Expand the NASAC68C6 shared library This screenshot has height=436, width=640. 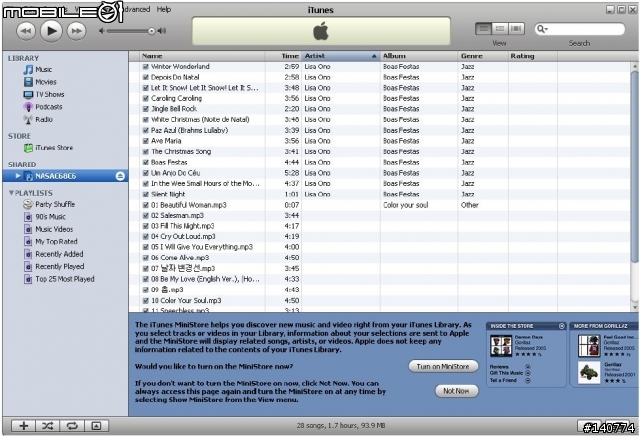[18, 176]
